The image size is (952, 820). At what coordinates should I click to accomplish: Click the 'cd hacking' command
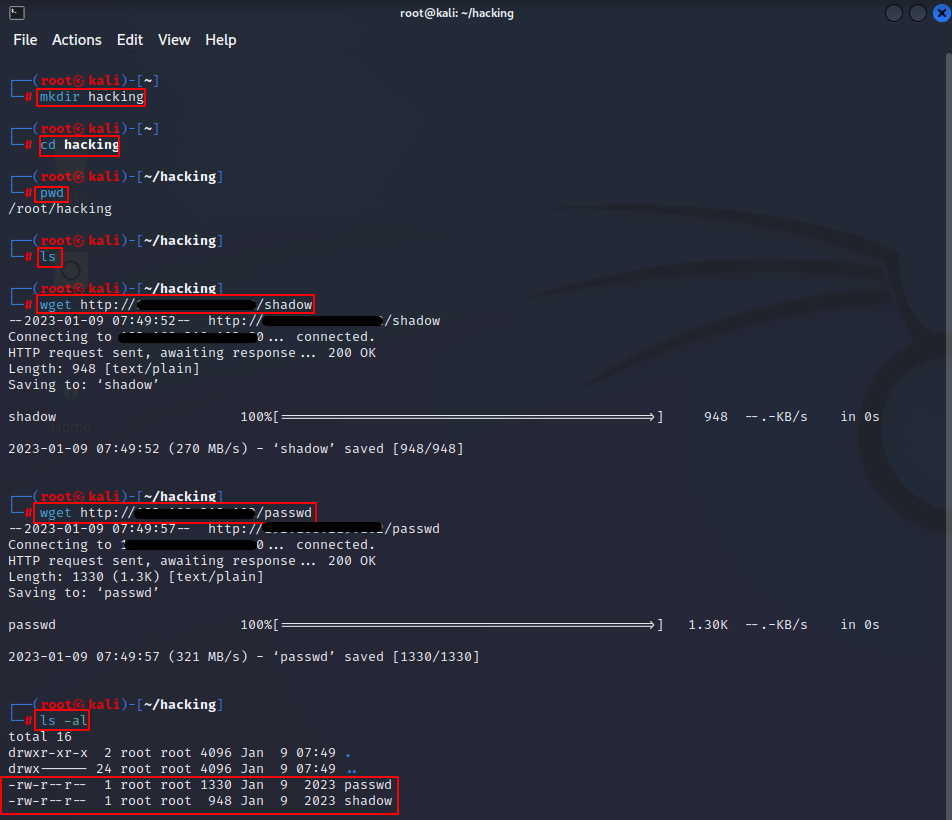(x=79, y=145)
